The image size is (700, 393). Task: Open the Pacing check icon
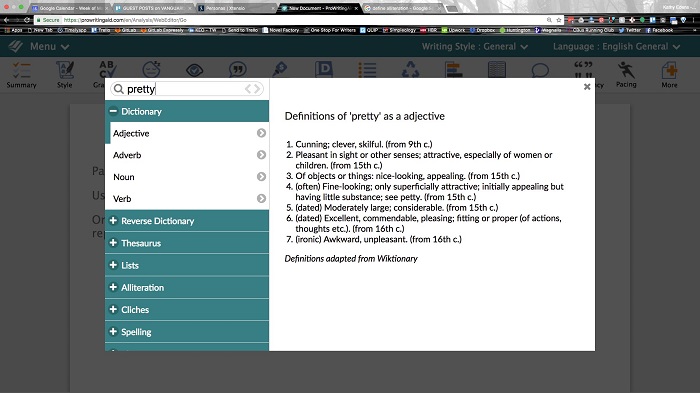click(x=626, y=75)
